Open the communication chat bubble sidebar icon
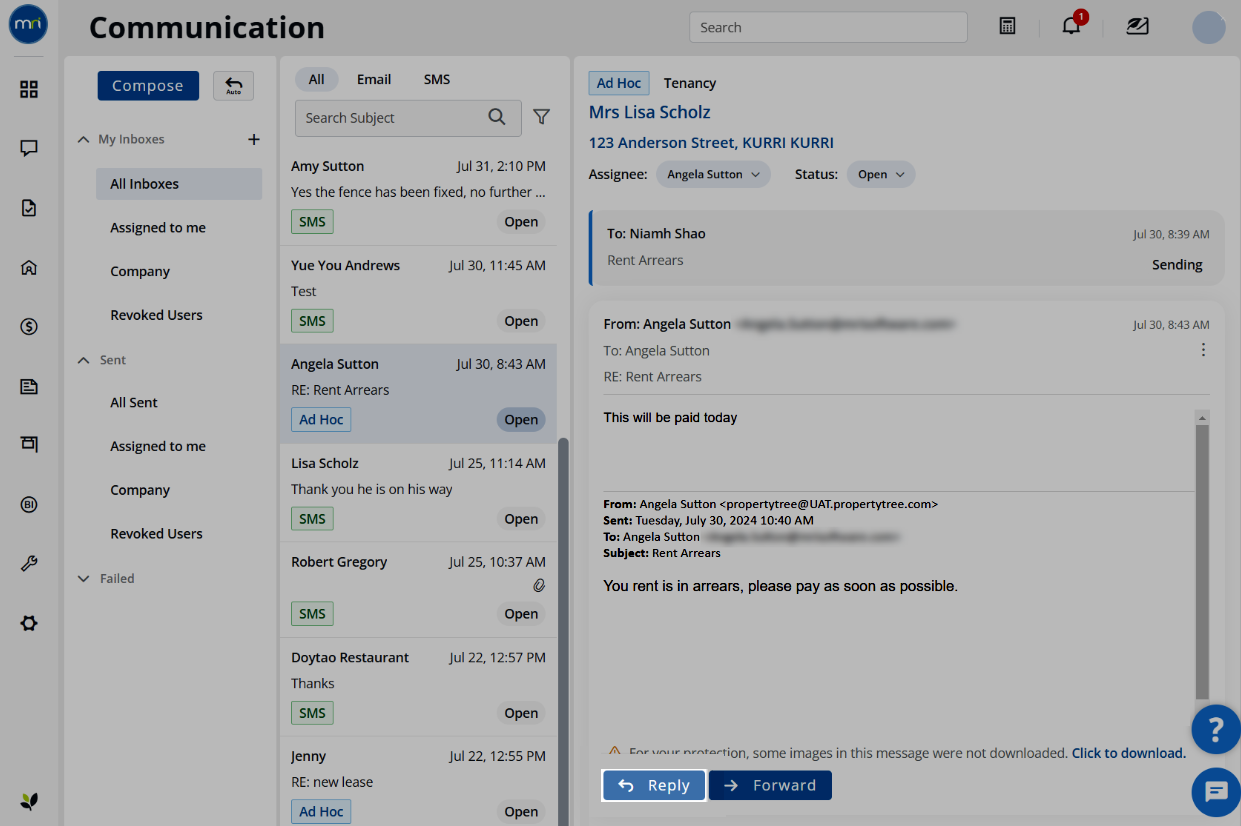Image resolution: width=1241 pixels, height=826 pixels. click(29, 149)
